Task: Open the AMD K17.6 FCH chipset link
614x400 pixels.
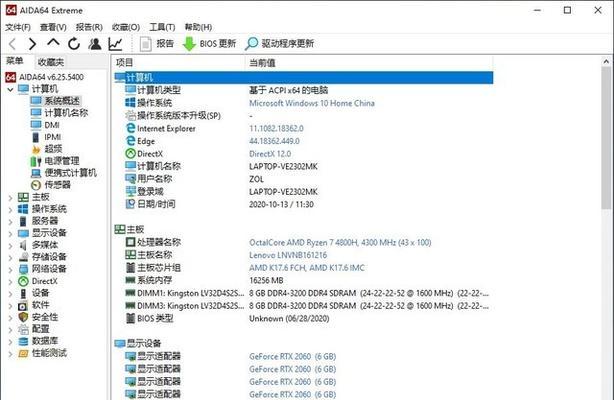Action: pos(307,268)
